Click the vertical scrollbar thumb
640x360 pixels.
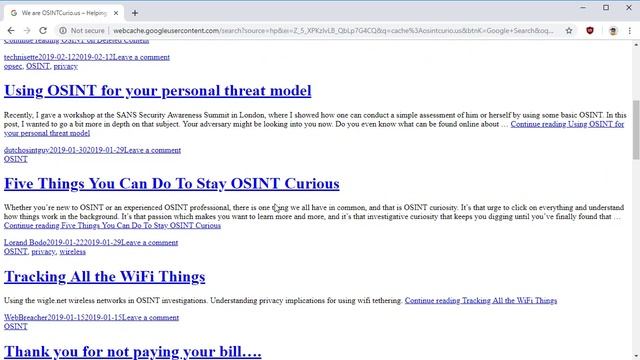(x=636, y=130)
